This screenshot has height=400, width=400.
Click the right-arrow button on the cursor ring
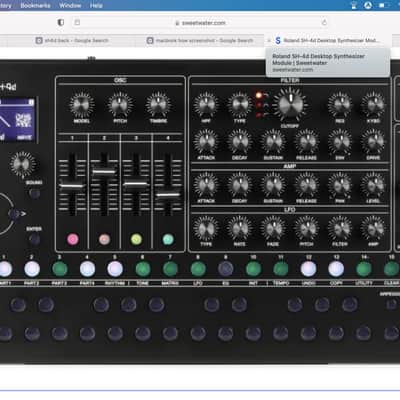14,214
